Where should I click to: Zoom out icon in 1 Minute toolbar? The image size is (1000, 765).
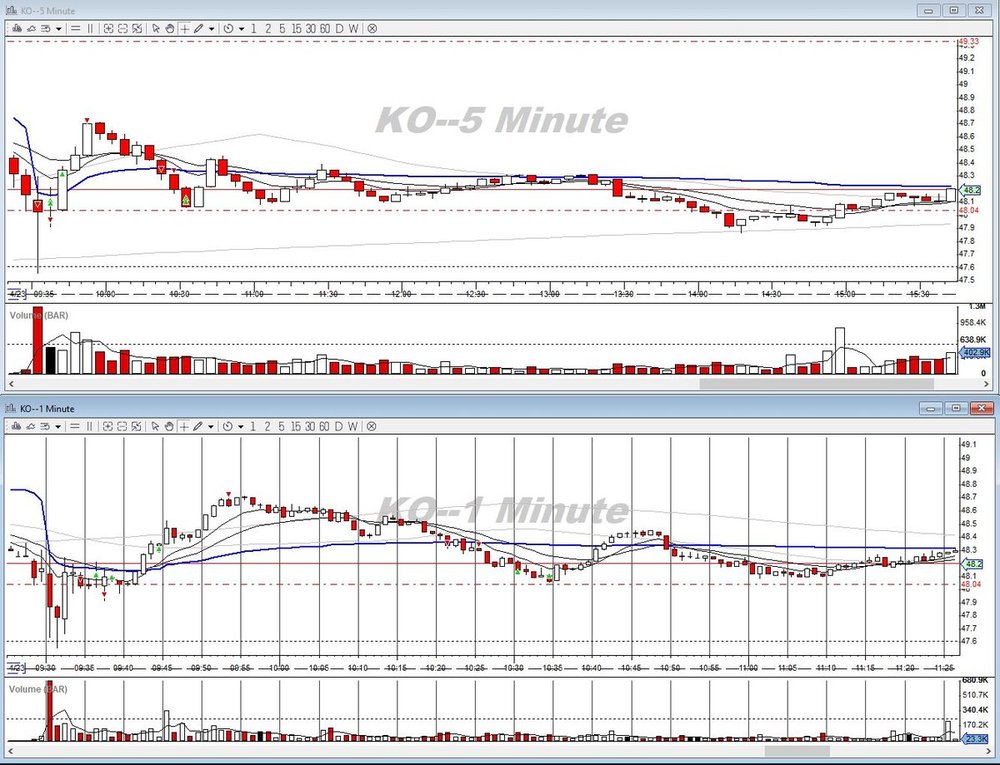122,426
